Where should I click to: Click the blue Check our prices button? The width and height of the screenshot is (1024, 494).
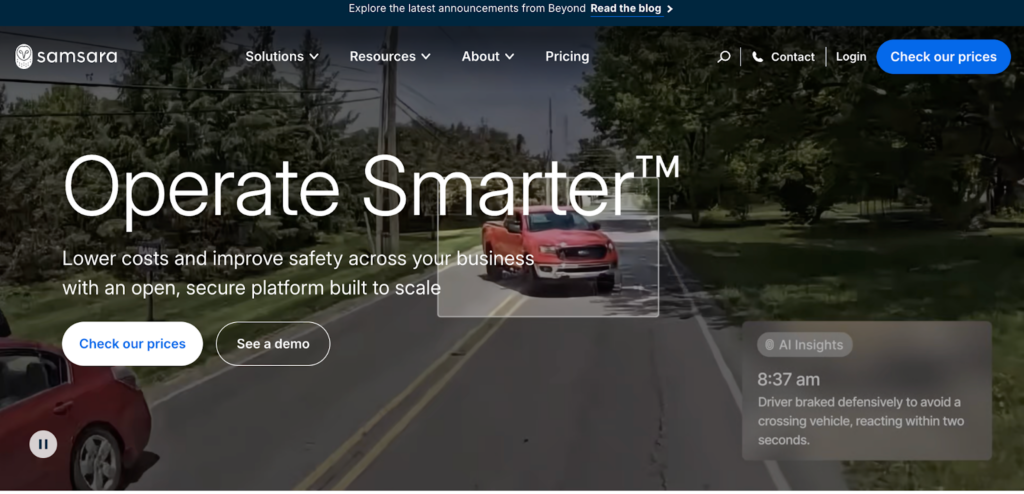point(943,57)
